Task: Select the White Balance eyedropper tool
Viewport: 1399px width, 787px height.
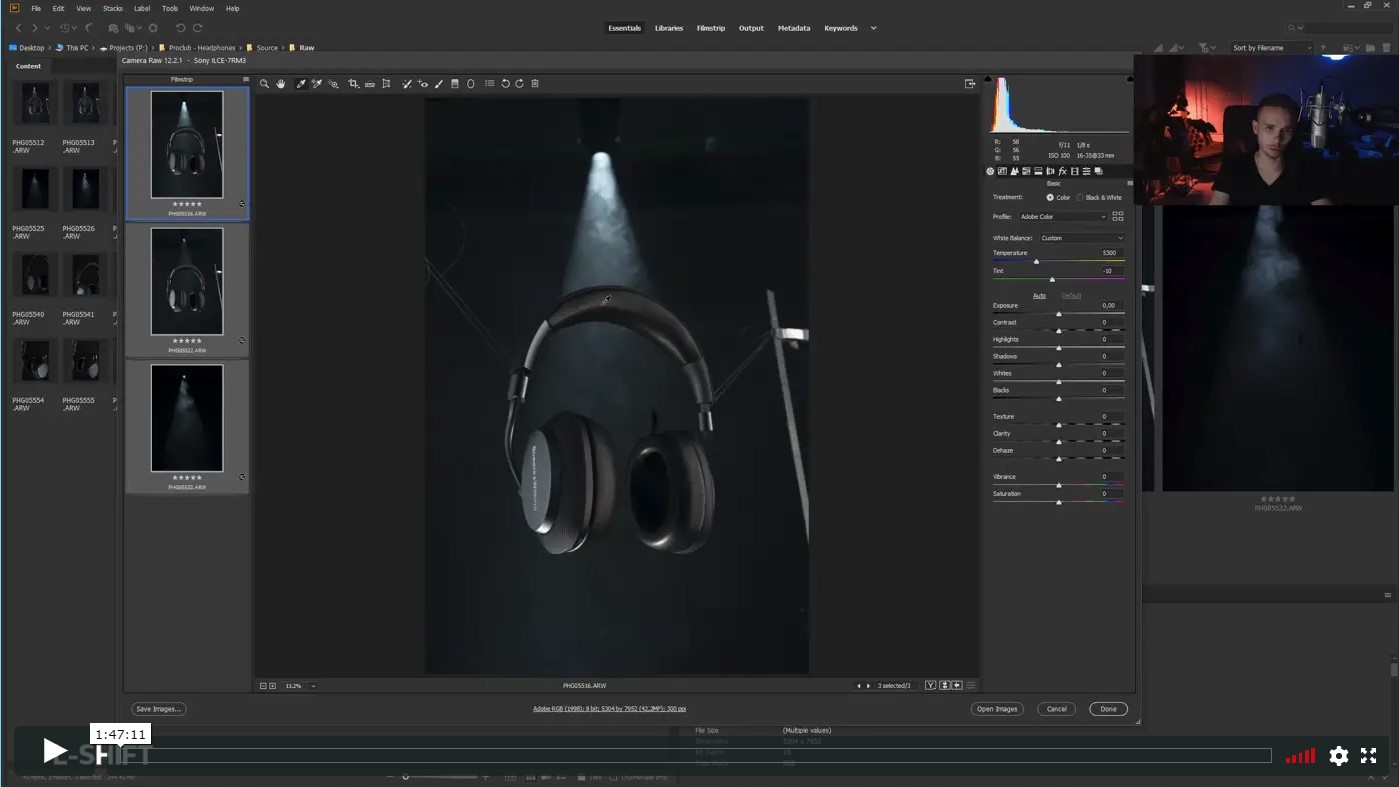Action: tap(301, 84)
